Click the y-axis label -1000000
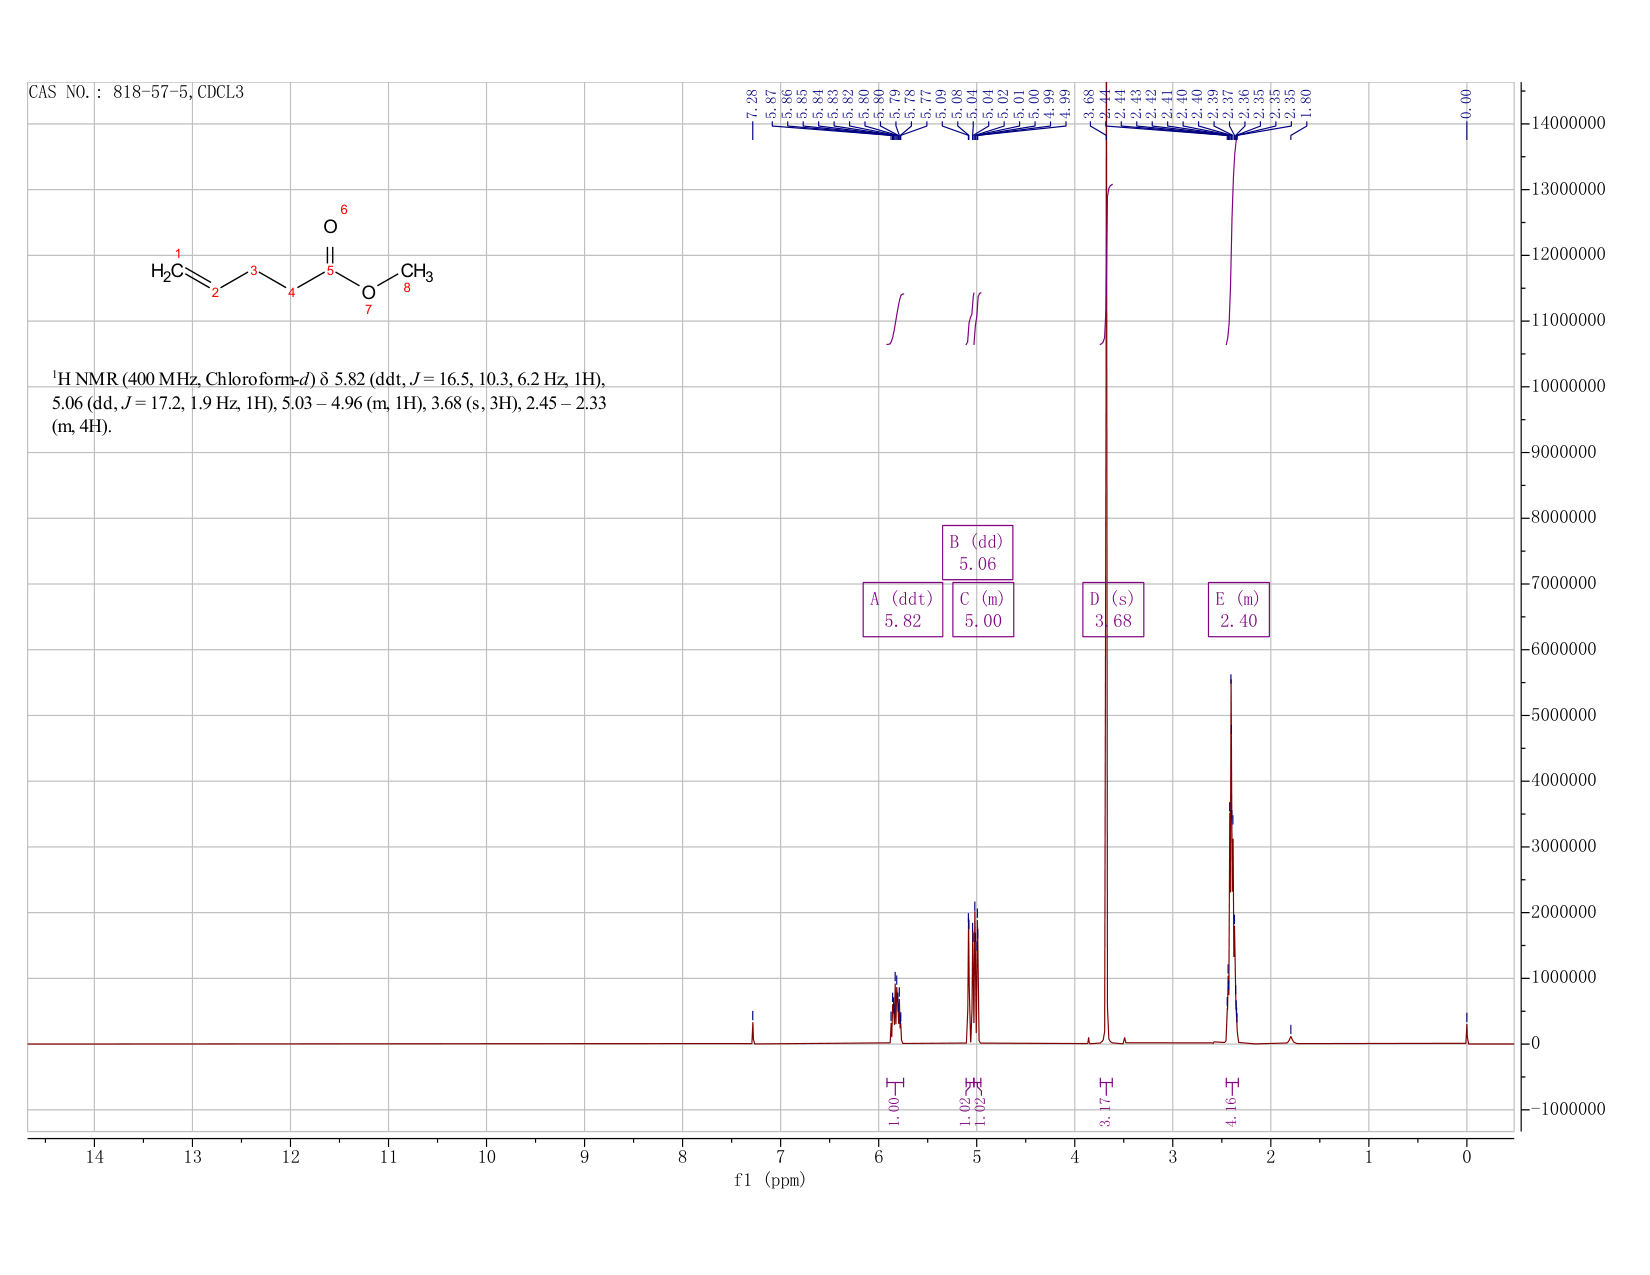 1568,1110
